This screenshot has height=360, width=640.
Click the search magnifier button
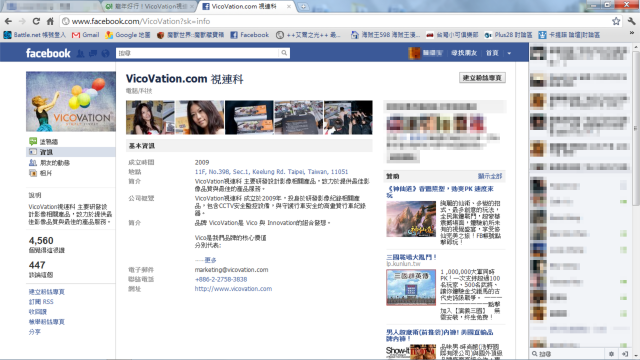click(x=284, y=53)
